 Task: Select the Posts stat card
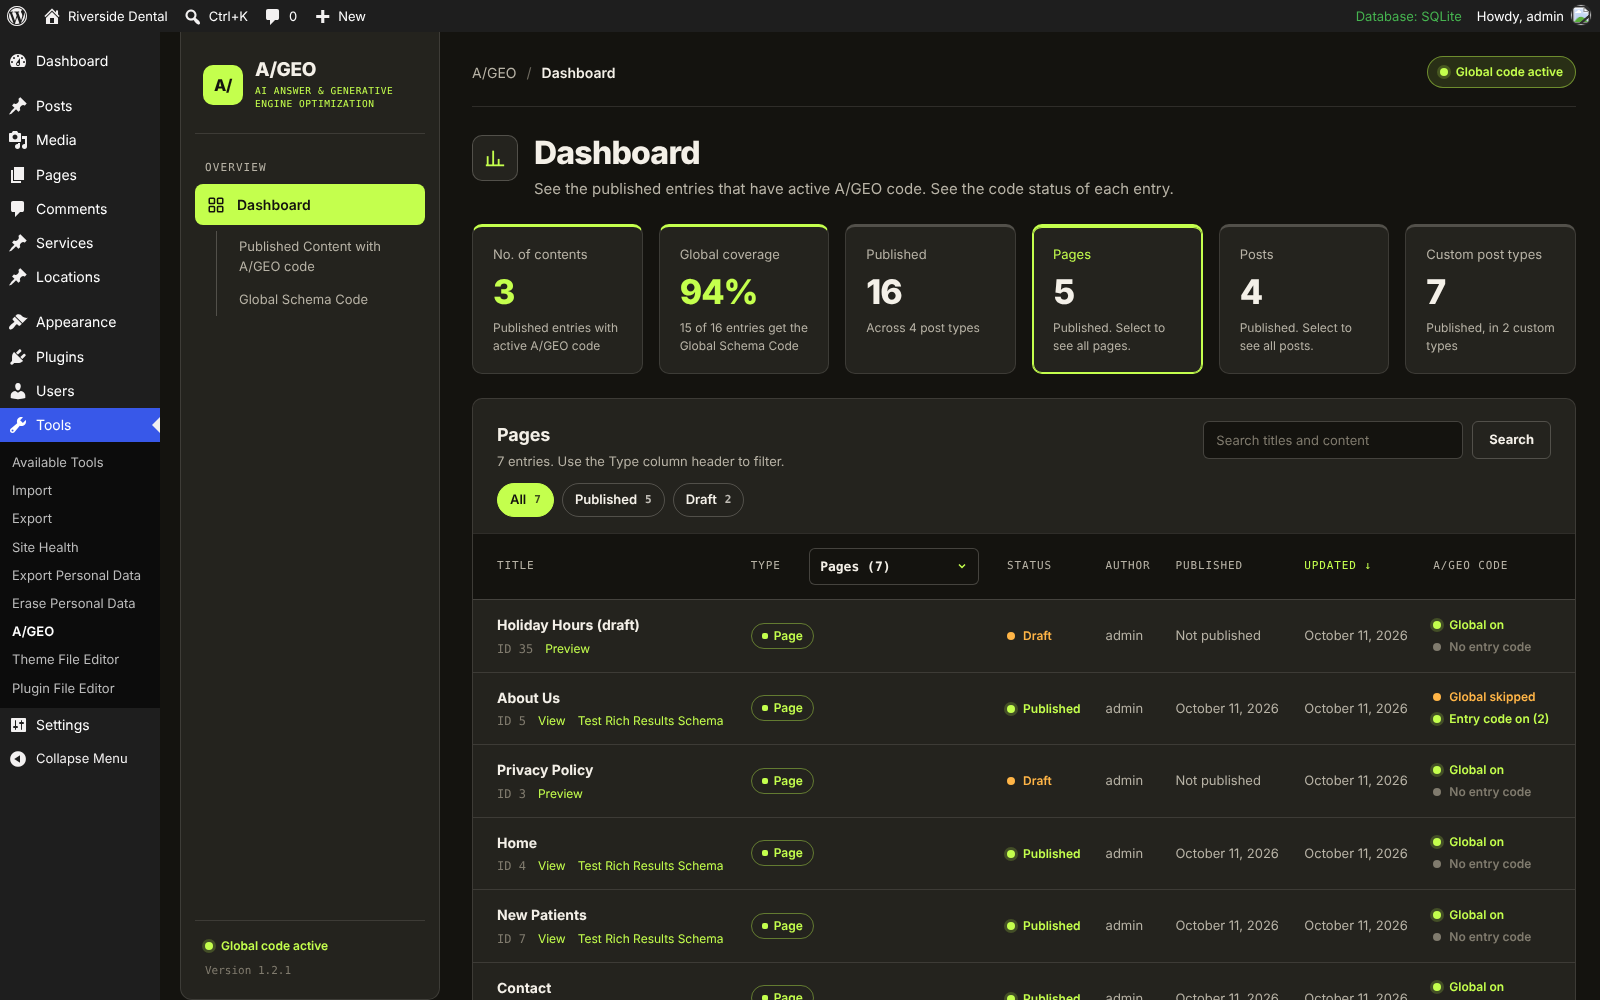click(1304, 299)
